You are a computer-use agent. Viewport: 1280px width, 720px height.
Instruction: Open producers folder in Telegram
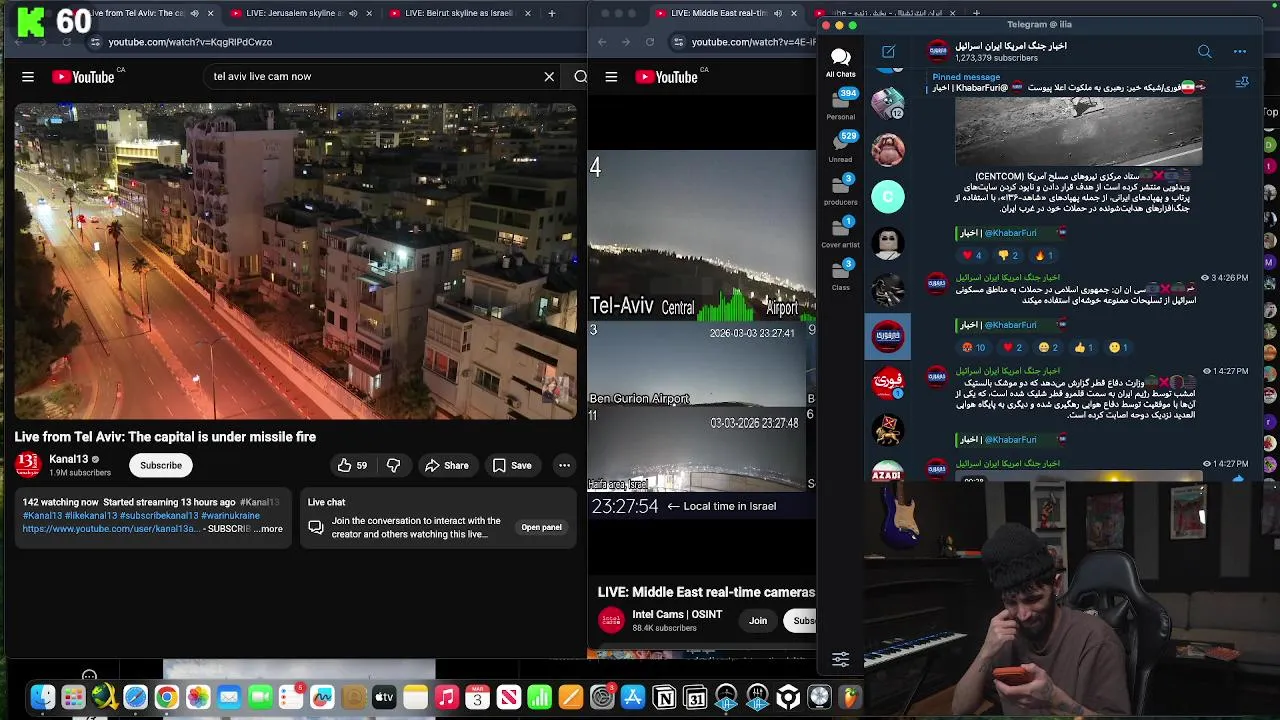[x=840, y=190]
